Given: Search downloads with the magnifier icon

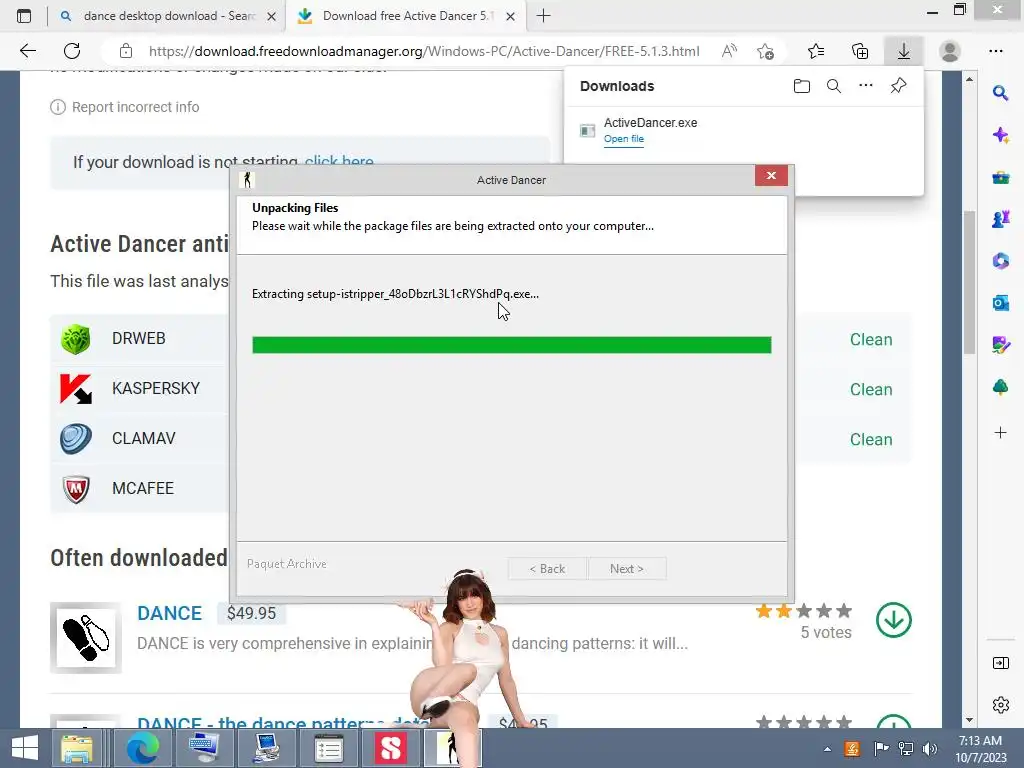Looking at the screenshot, I should [834, 86].
